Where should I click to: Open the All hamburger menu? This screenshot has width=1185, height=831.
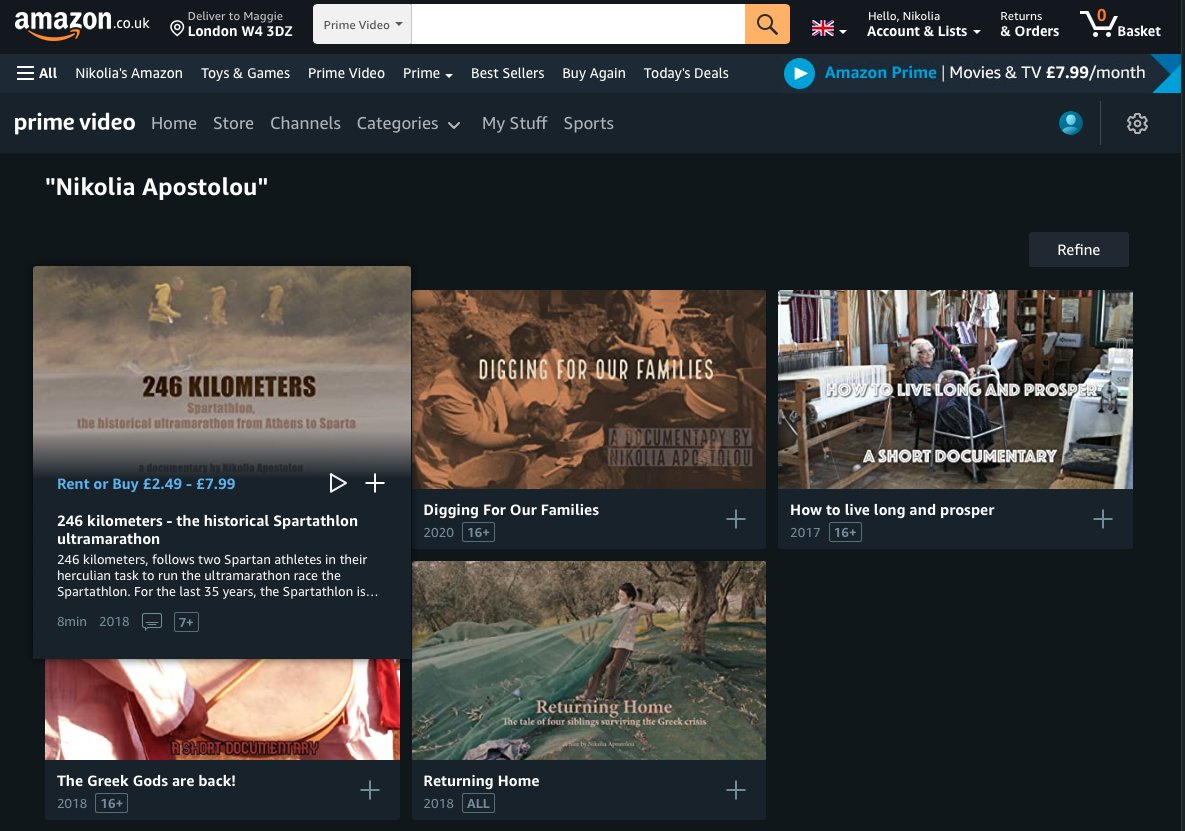(x=37, y=73)
